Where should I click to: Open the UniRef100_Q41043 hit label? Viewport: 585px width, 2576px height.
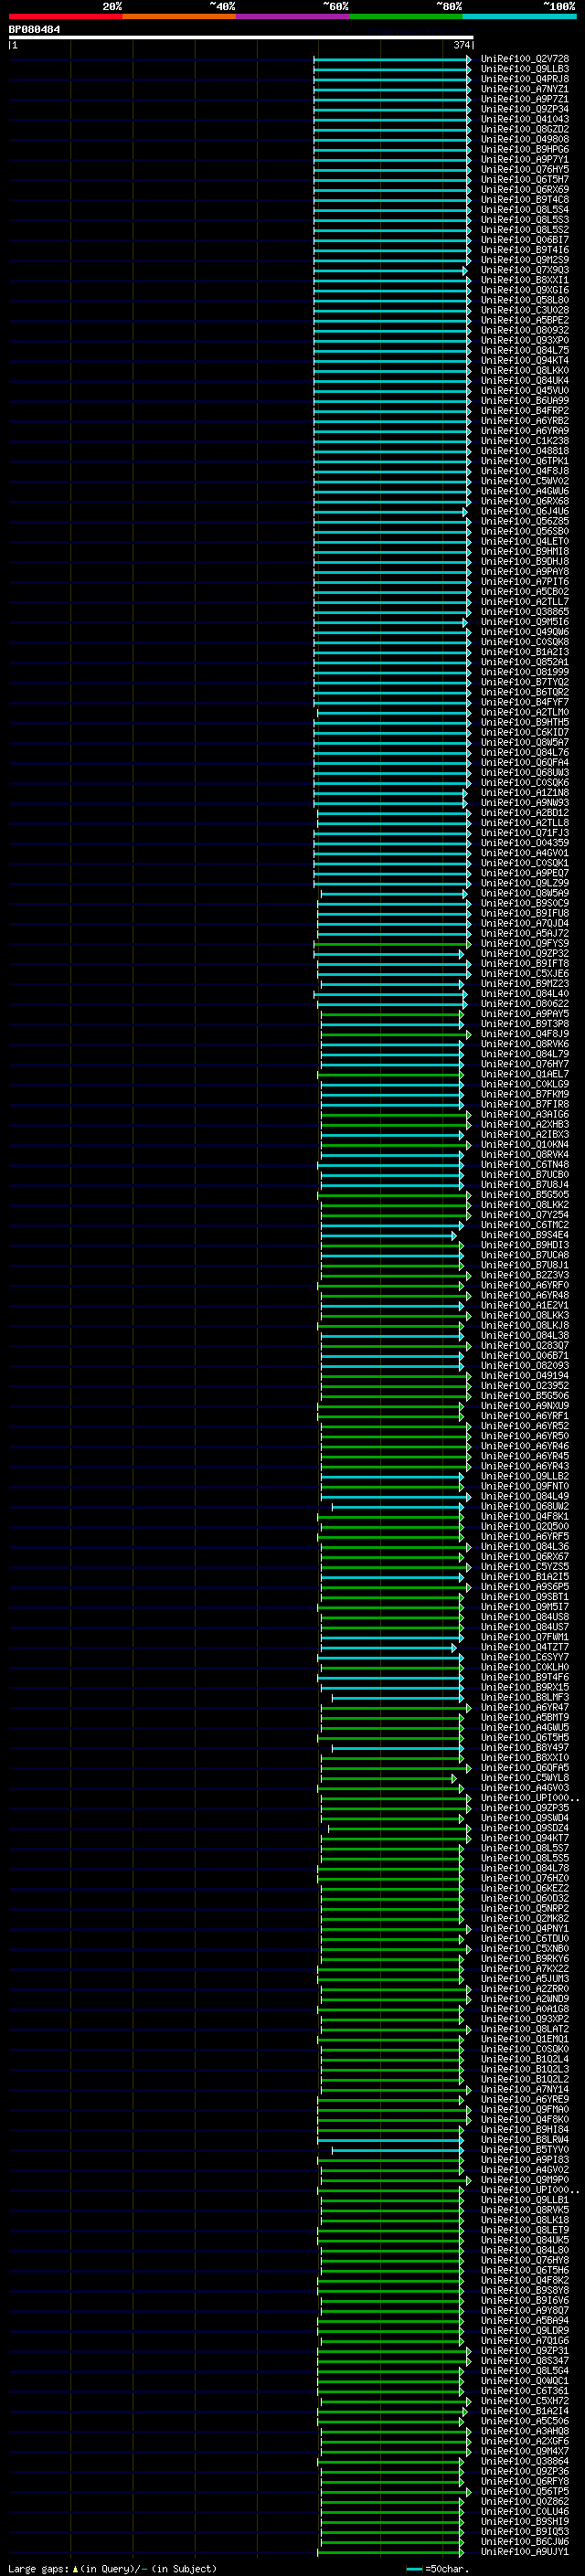tap(525, 119)
